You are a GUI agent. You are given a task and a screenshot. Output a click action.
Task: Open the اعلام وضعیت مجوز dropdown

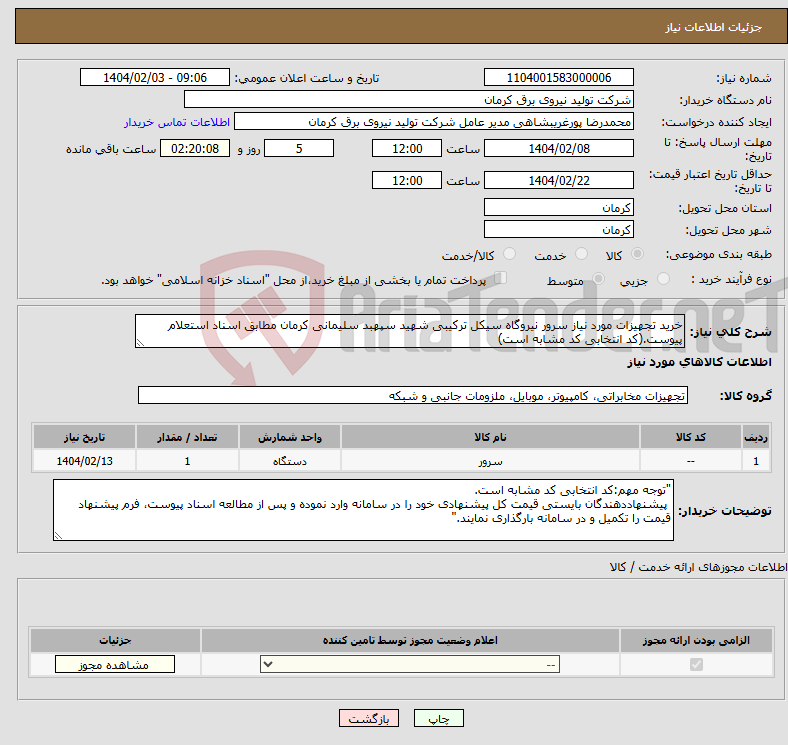point(410,665)
